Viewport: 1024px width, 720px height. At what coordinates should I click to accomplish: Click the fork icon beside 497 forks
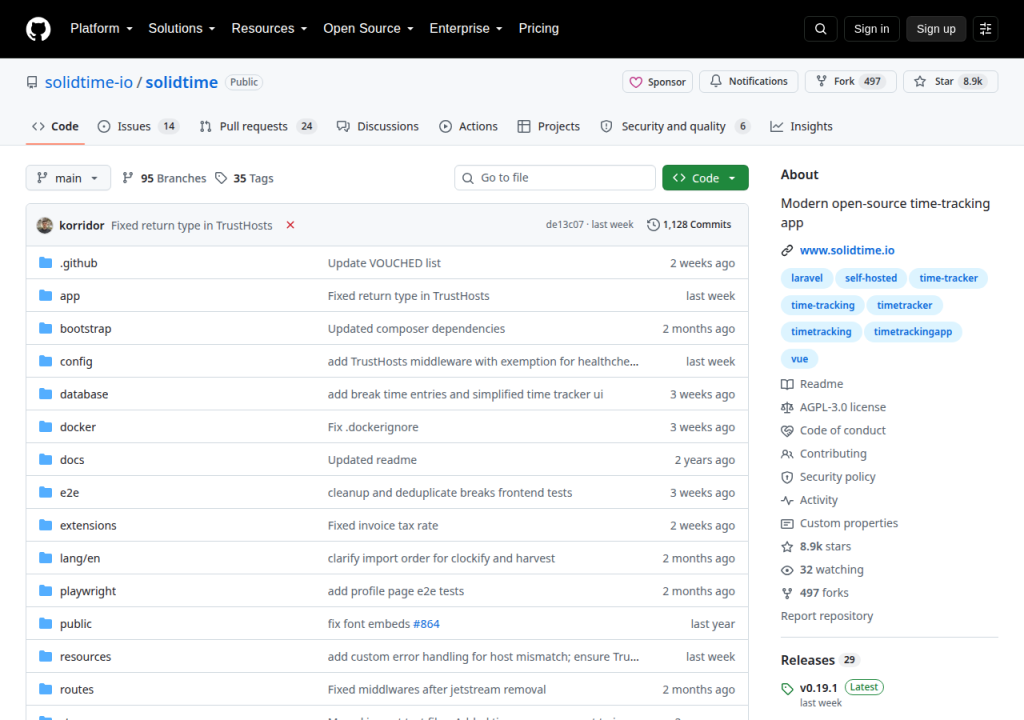[787, 593]
